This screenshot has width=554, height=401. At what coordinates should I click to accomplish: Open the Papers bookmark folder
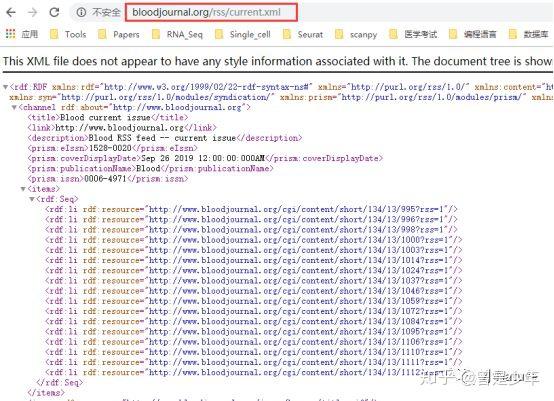pyautogui.click(x=119, y=34)
